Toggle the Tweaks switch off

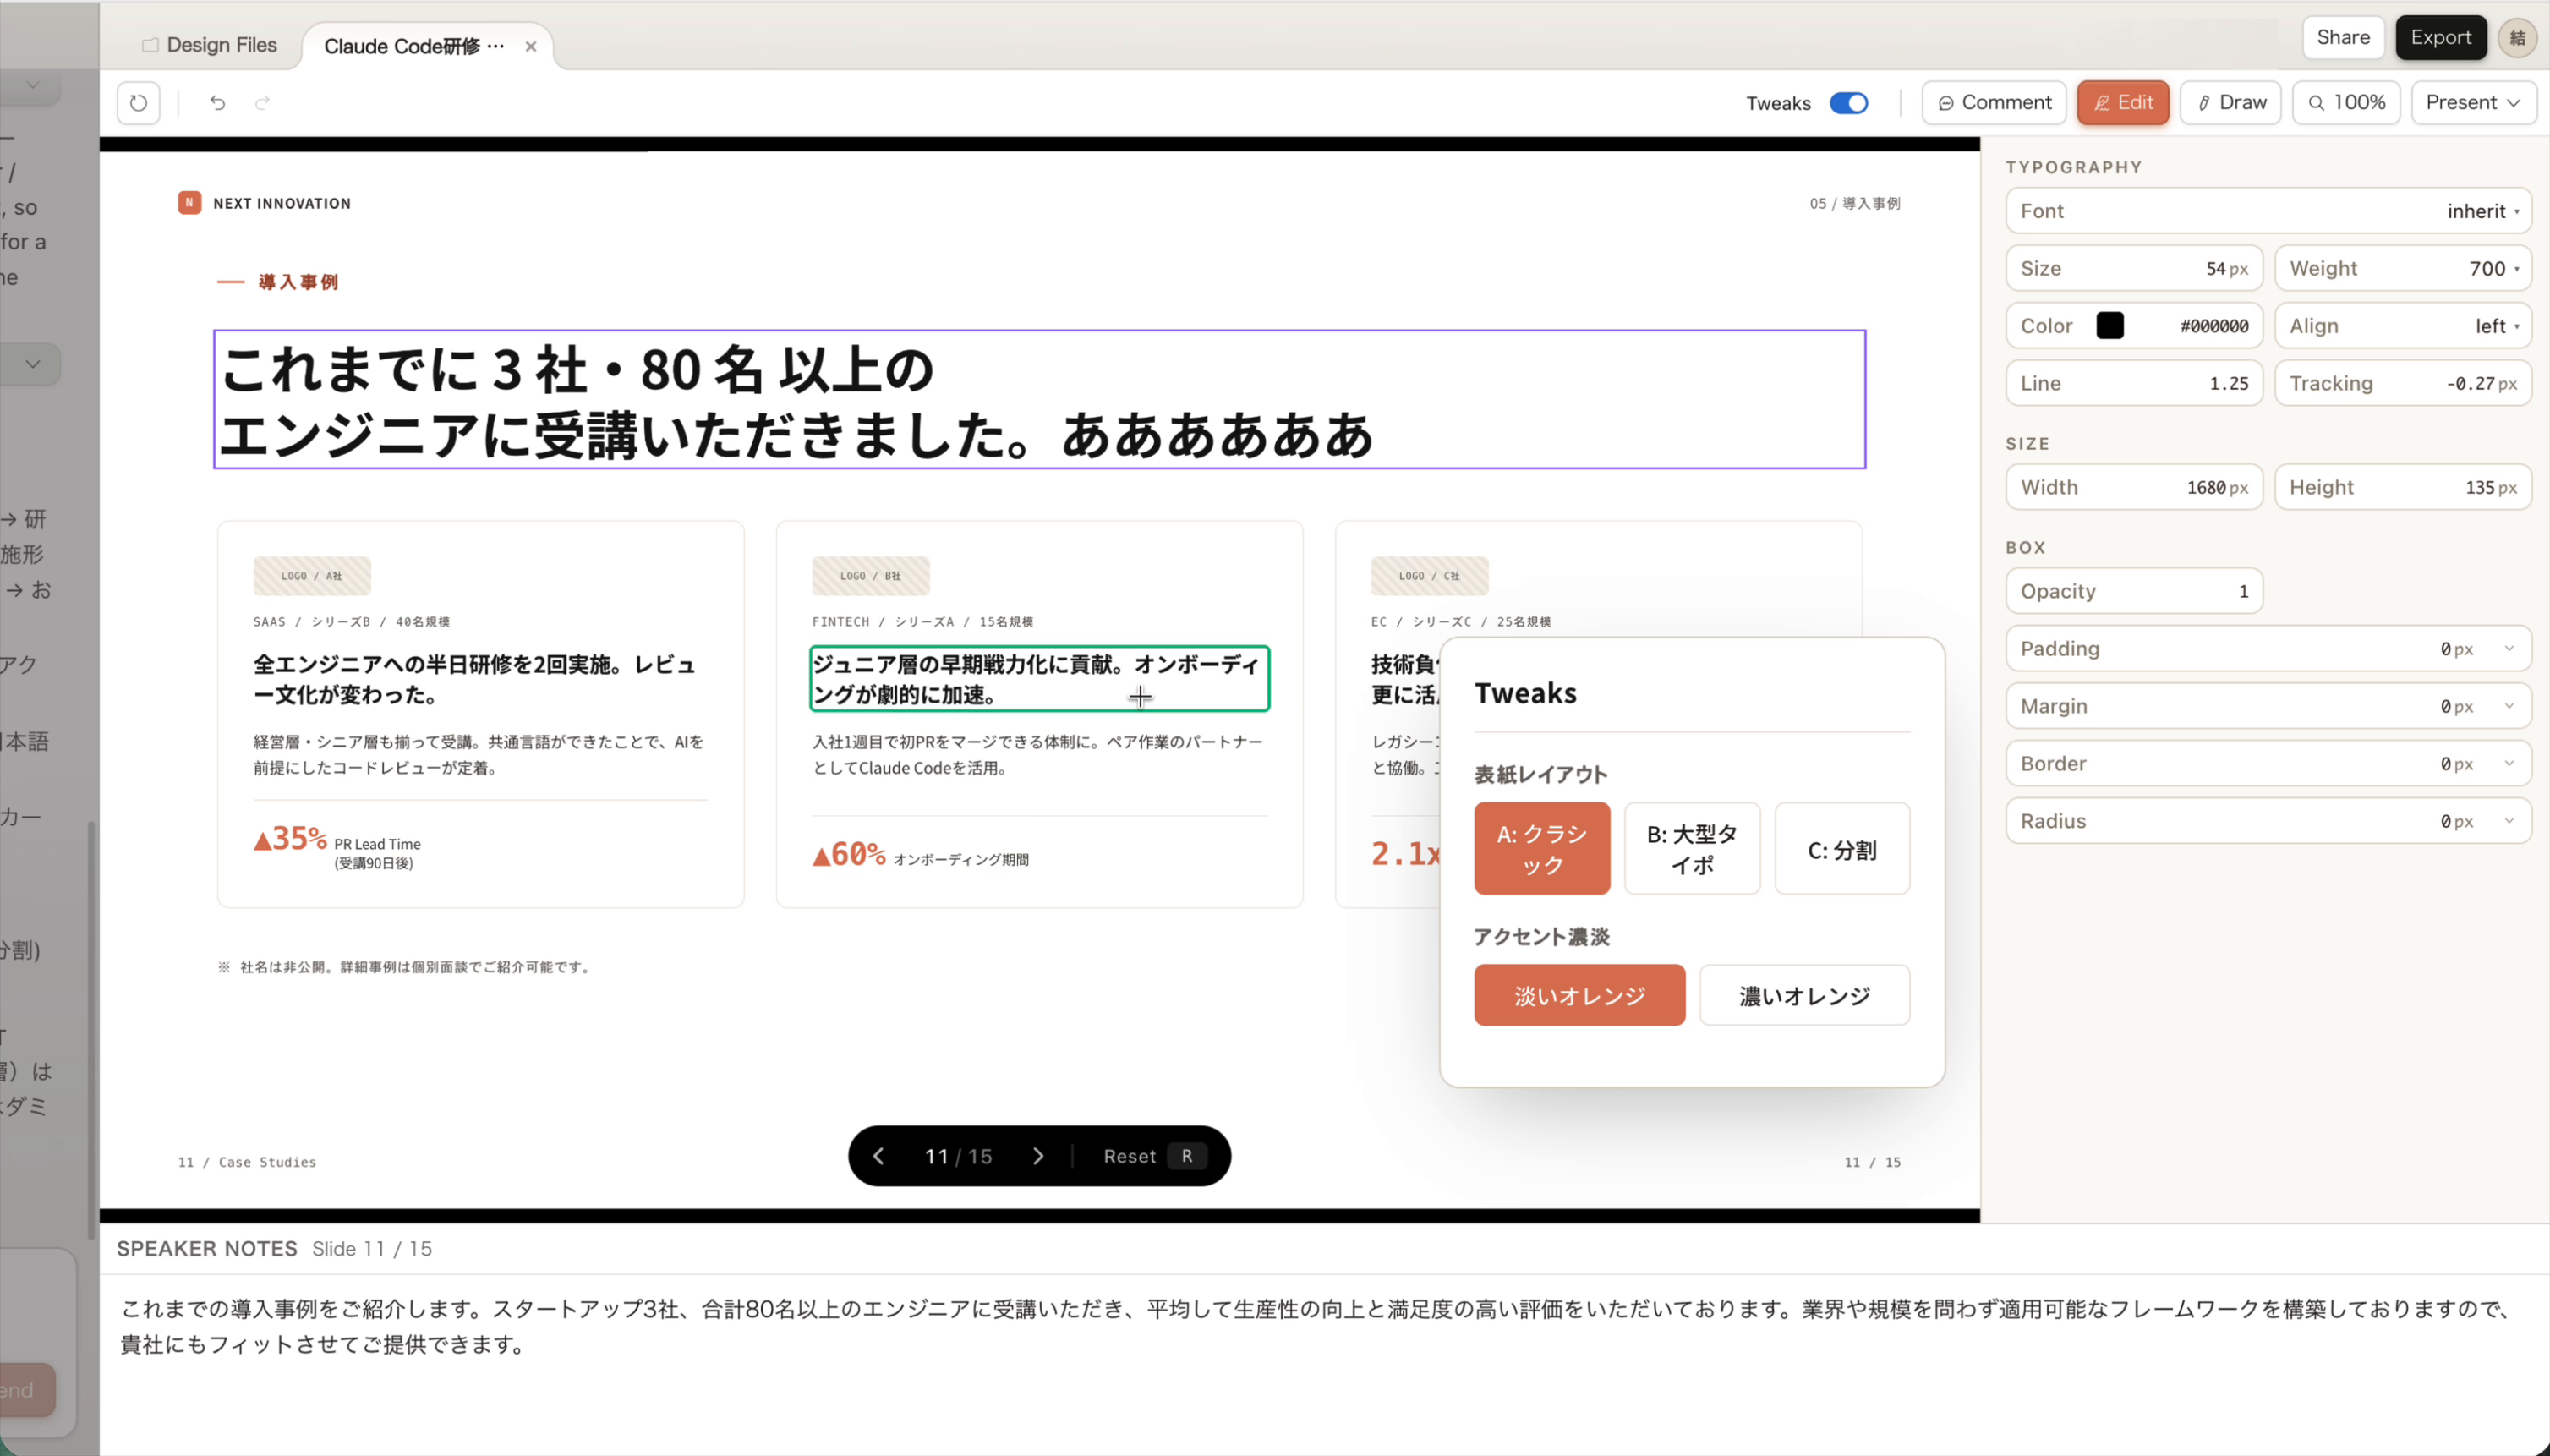pos(1847,103)
